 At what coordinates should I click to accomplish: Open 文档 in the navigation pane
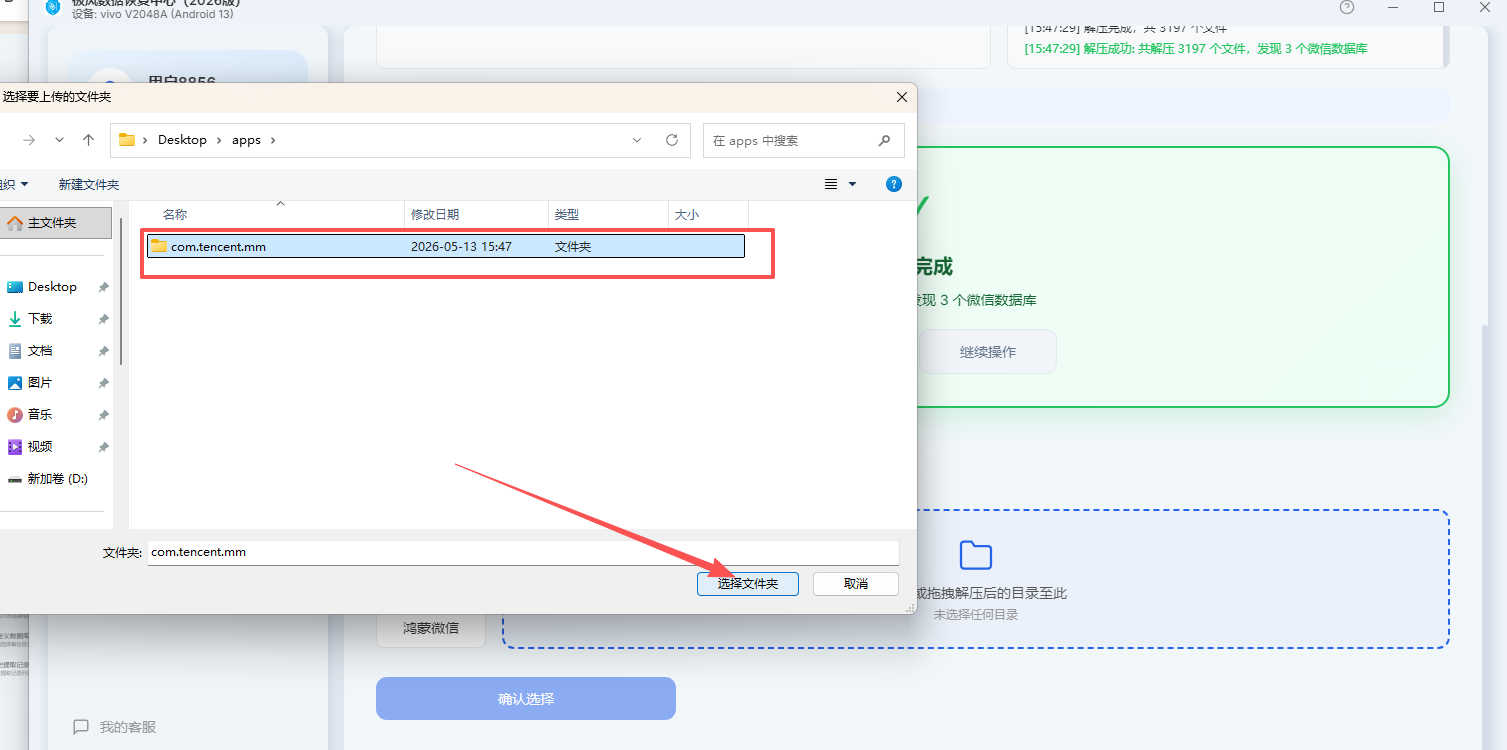click(x=40, y=351)
